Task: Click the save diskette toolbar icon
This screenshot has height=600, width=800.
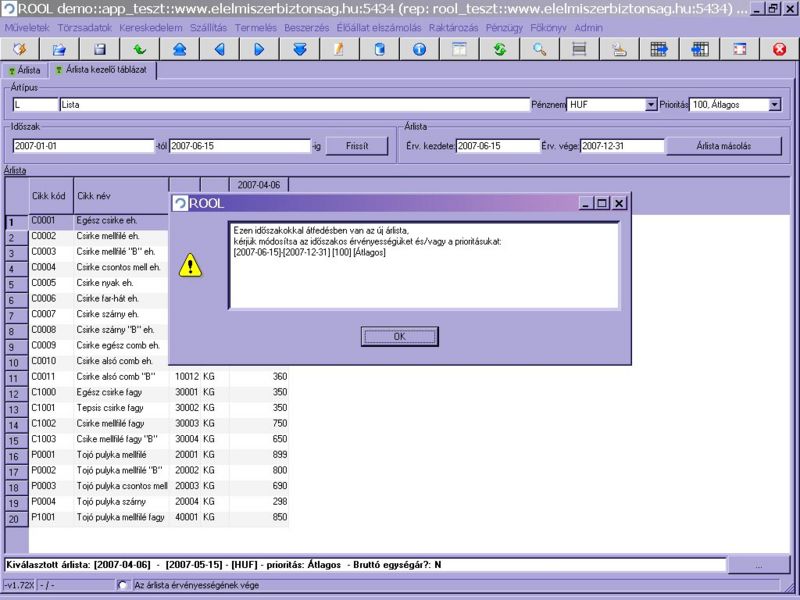Action: [99, 48]
